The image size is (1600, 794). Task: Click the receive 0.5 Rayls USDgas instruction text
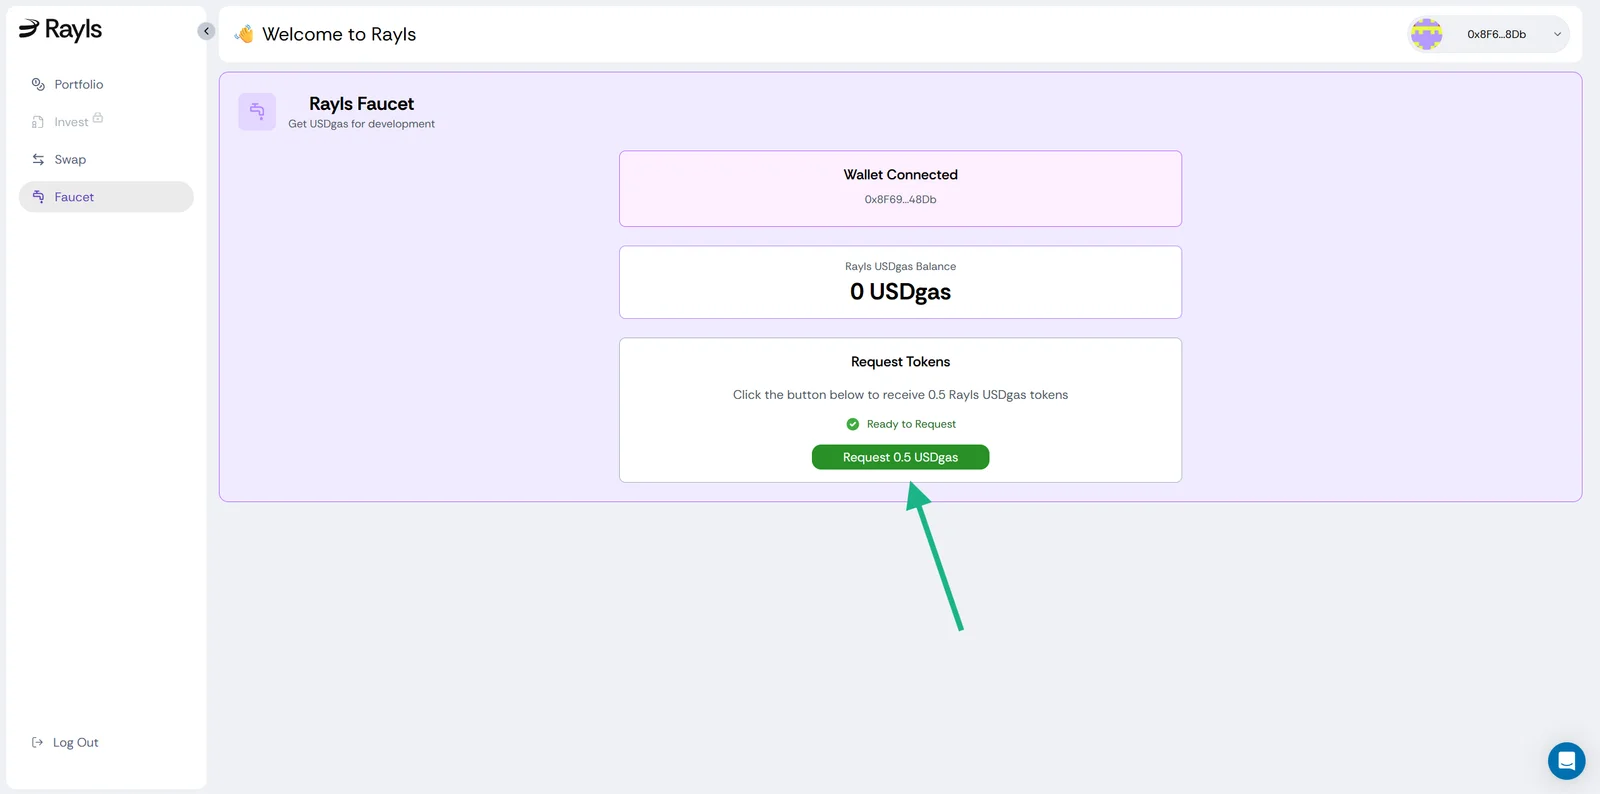coord(900,395)
